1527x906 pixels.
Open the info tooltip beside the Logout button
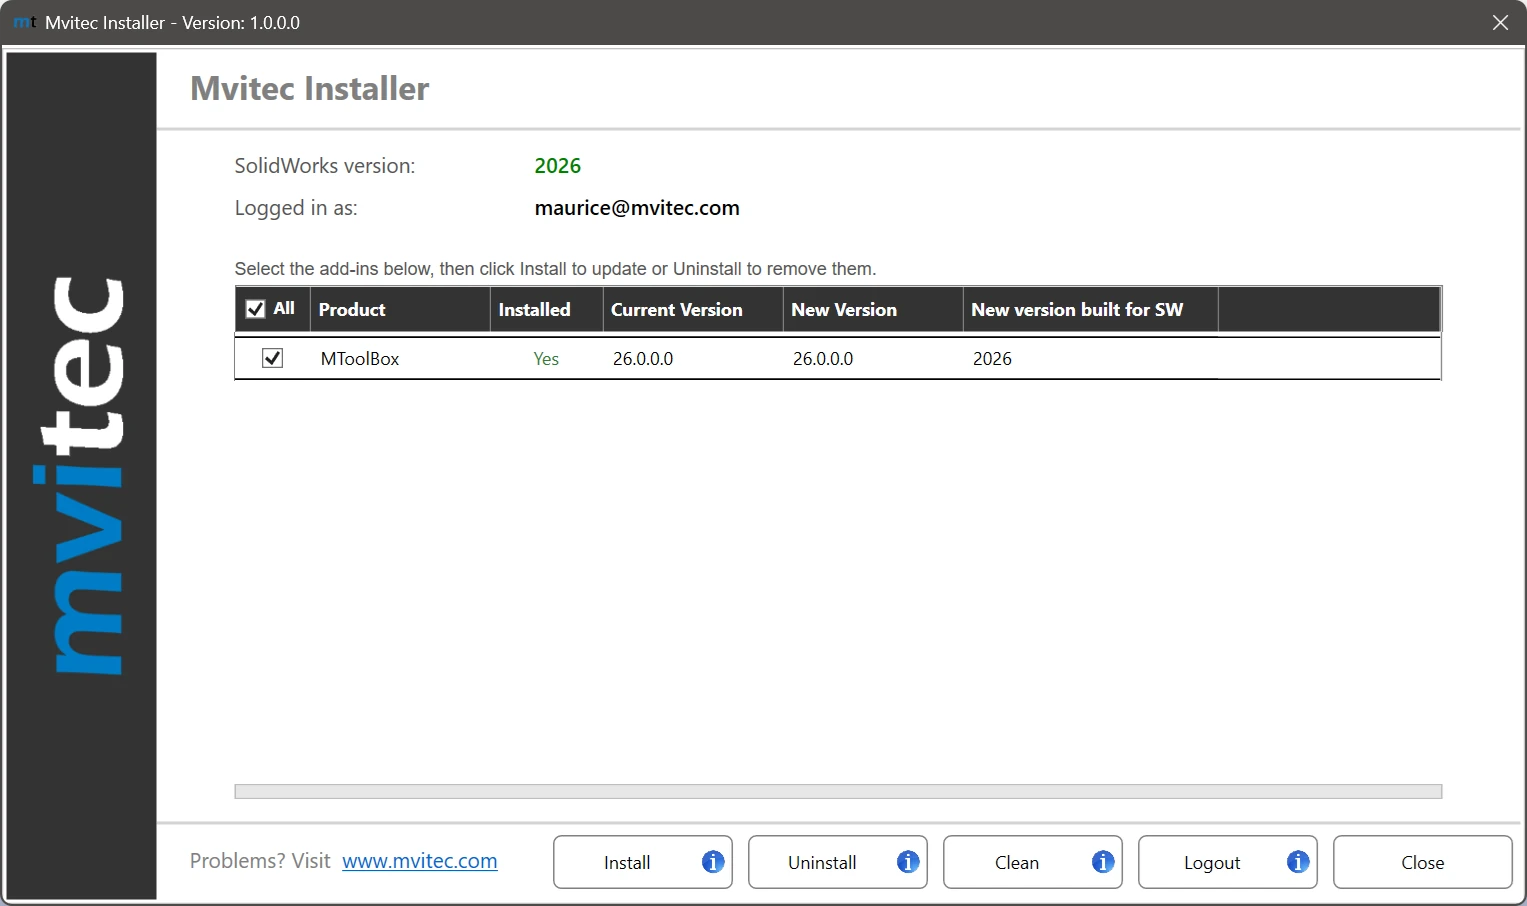(x=1297, y=861)
